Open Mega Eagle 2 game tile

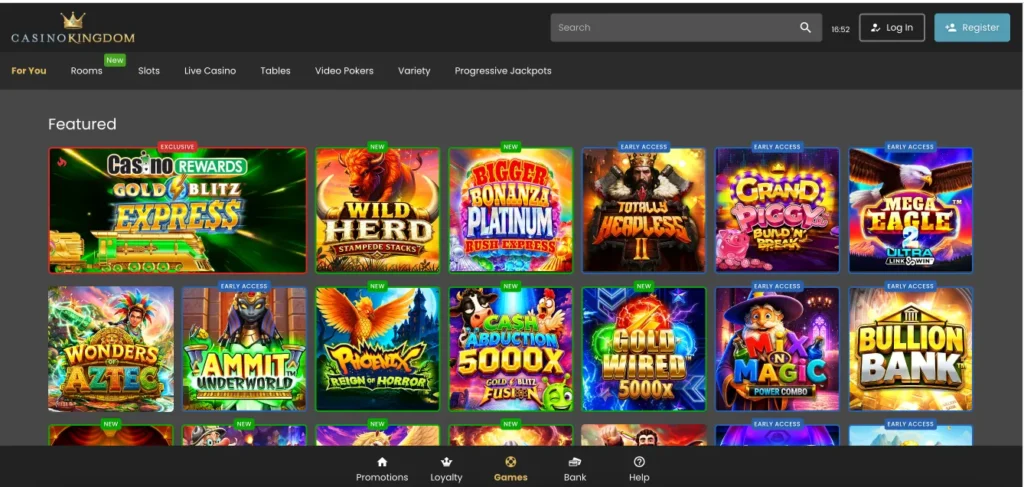910,210
